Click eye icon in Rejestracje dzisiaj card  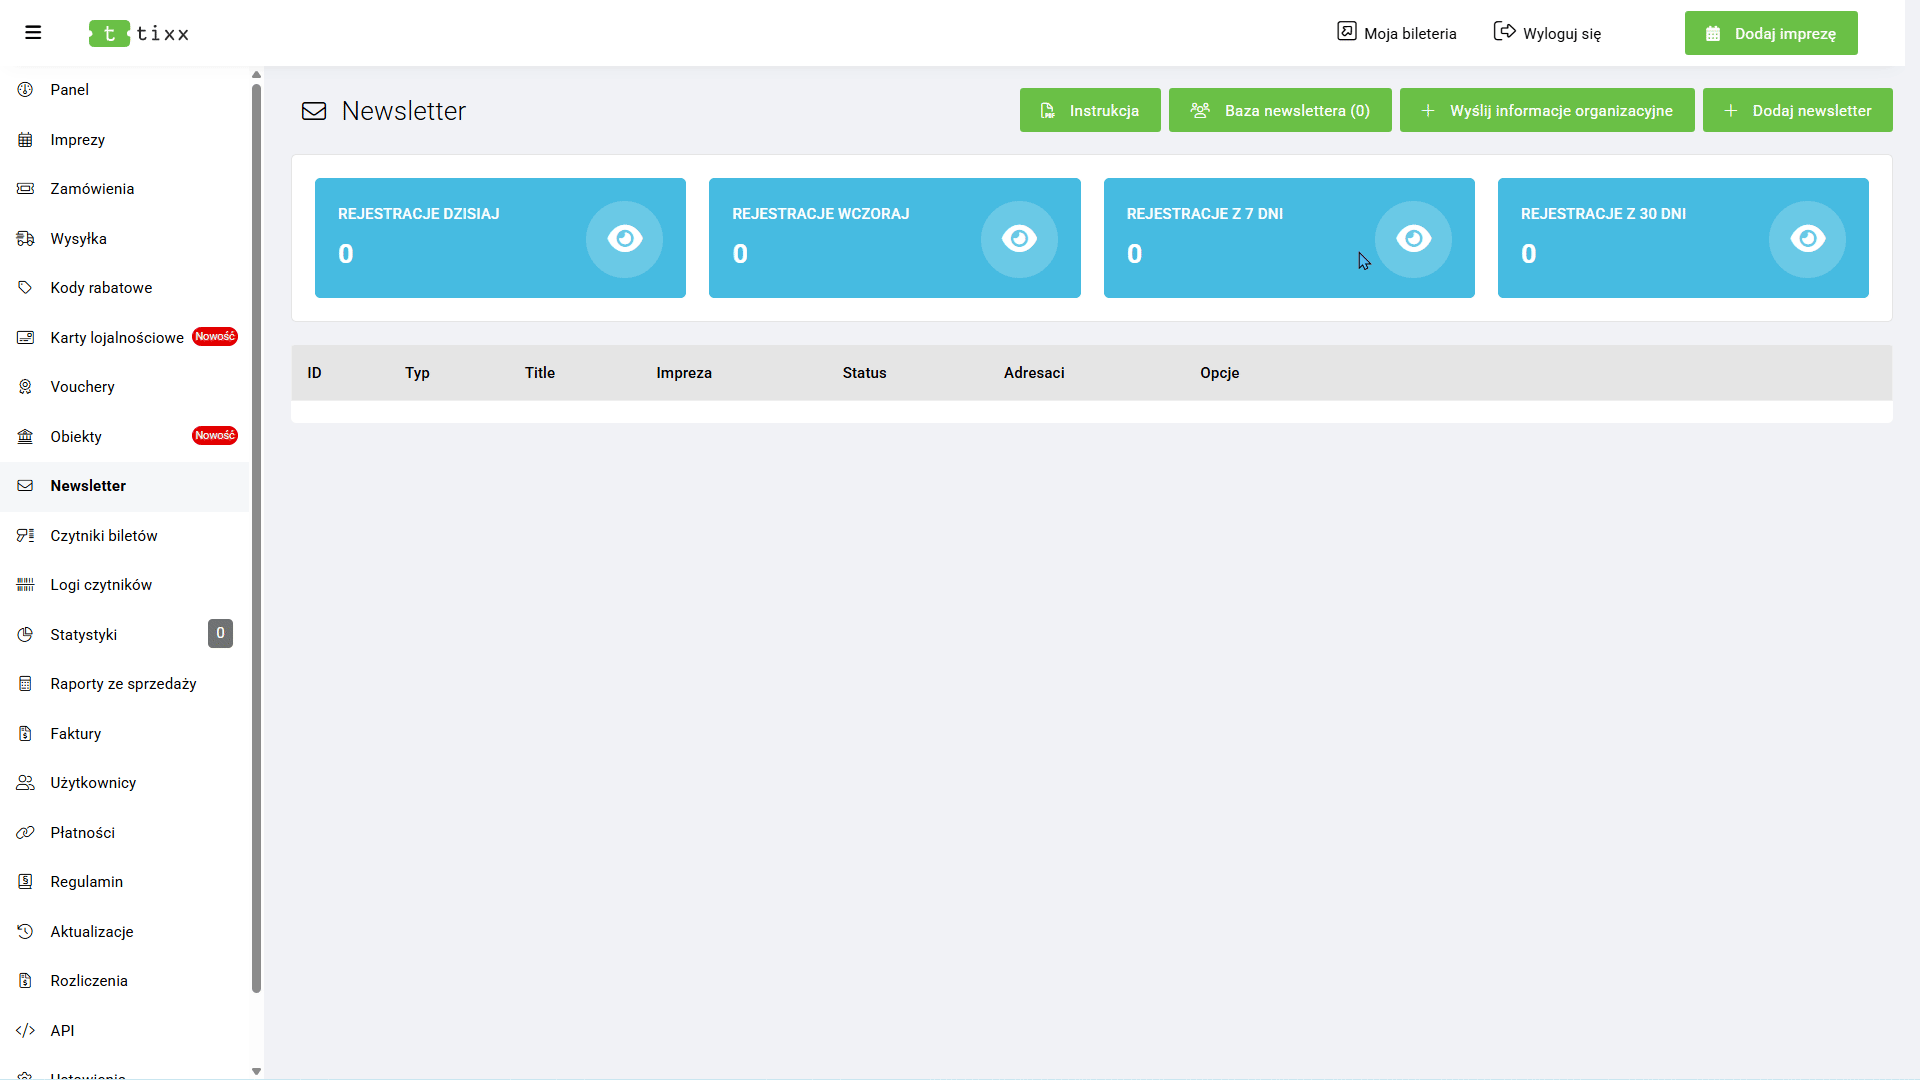pos(624,239)
